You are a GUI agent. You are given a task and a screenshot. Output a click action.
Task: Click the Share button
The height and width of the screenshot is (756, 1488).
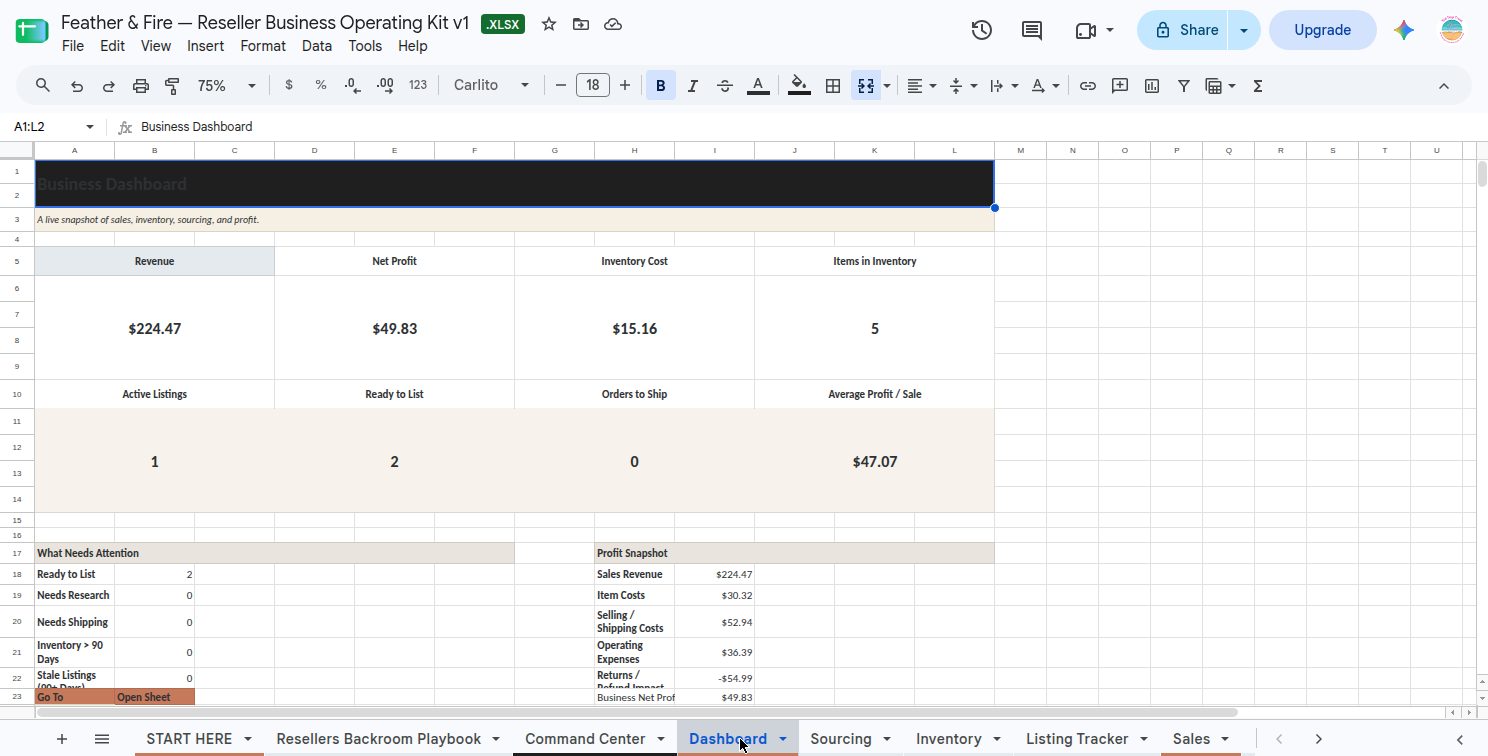(1186, 30)
